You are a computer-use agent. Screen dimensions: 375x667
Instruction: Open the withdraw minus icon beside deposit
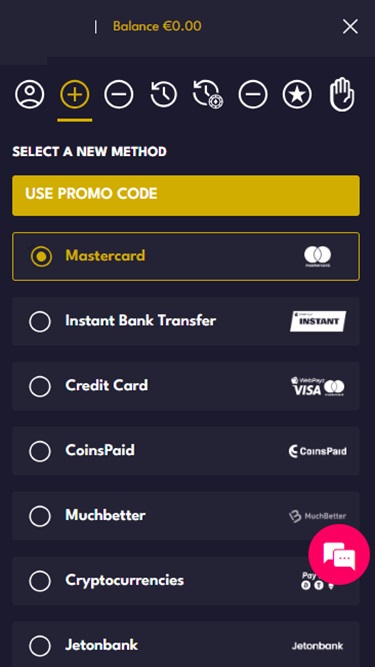pyautogui.click(x=119, y=94)
